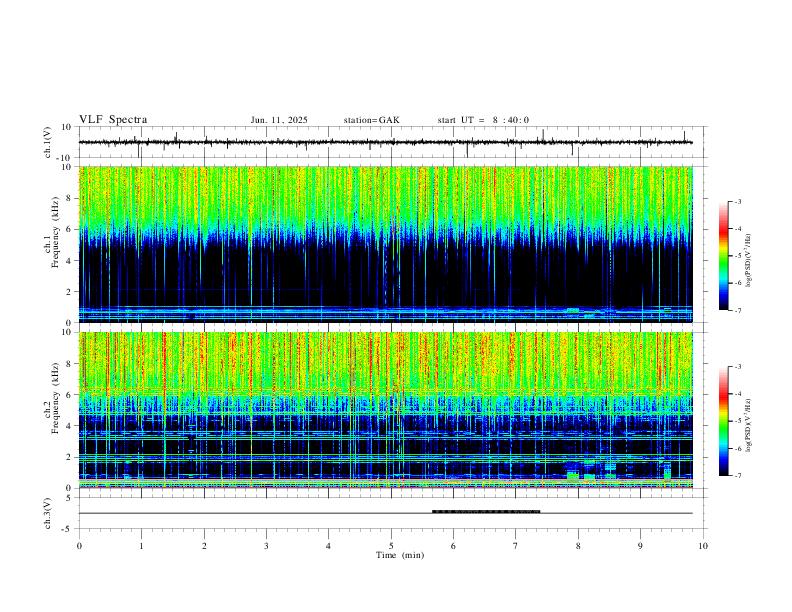Click the ch.2 spectrogram panel
This screenshot has height=612, width=792.
pyautogui.click(x=386, y=410)
